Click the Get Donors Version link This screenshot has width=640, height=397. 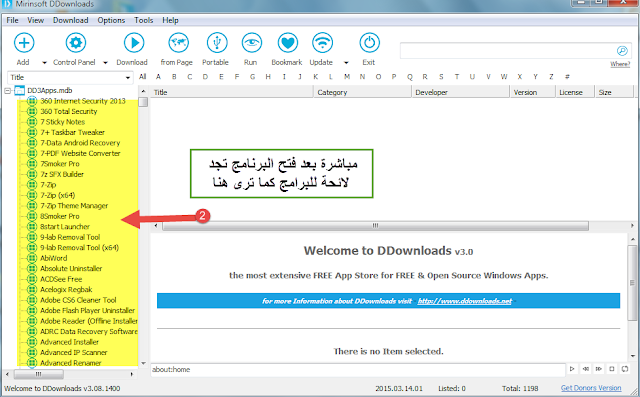click(x=591, y=388)
